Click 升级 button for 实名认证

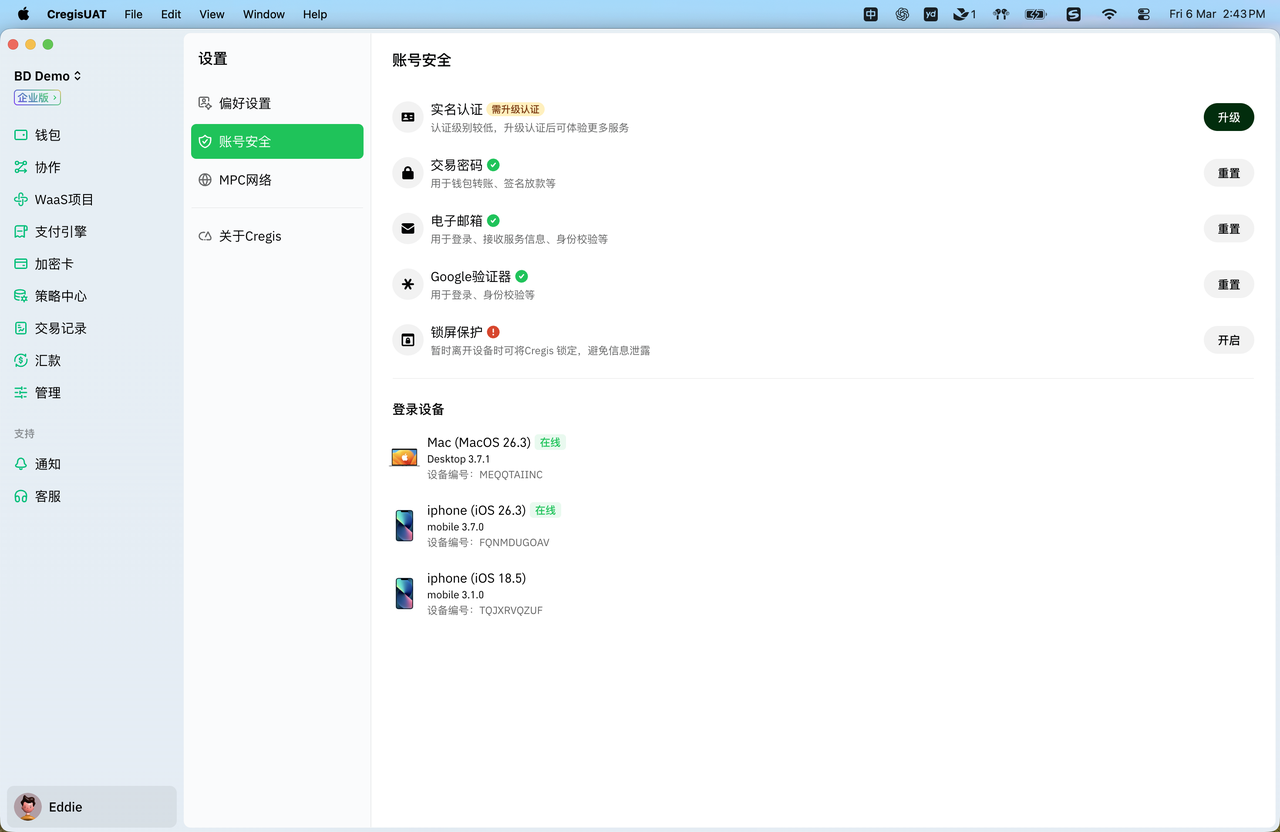click(1228, 117)
